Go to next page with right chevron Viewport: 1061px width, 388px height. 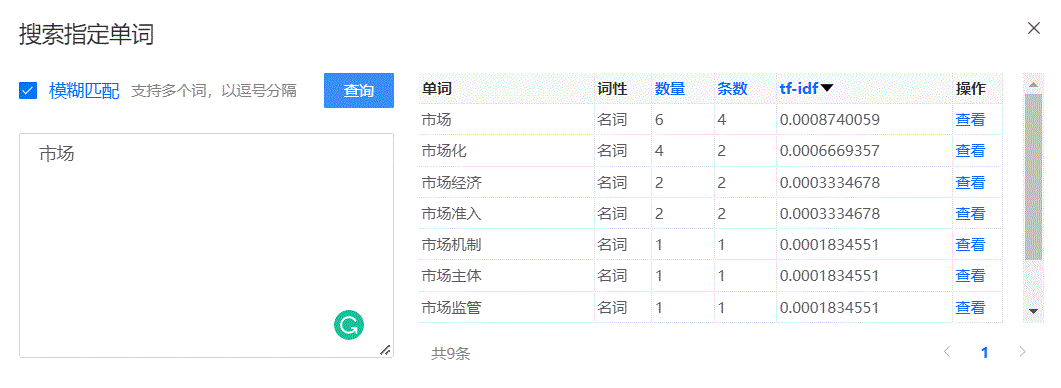coord(1022,351)
